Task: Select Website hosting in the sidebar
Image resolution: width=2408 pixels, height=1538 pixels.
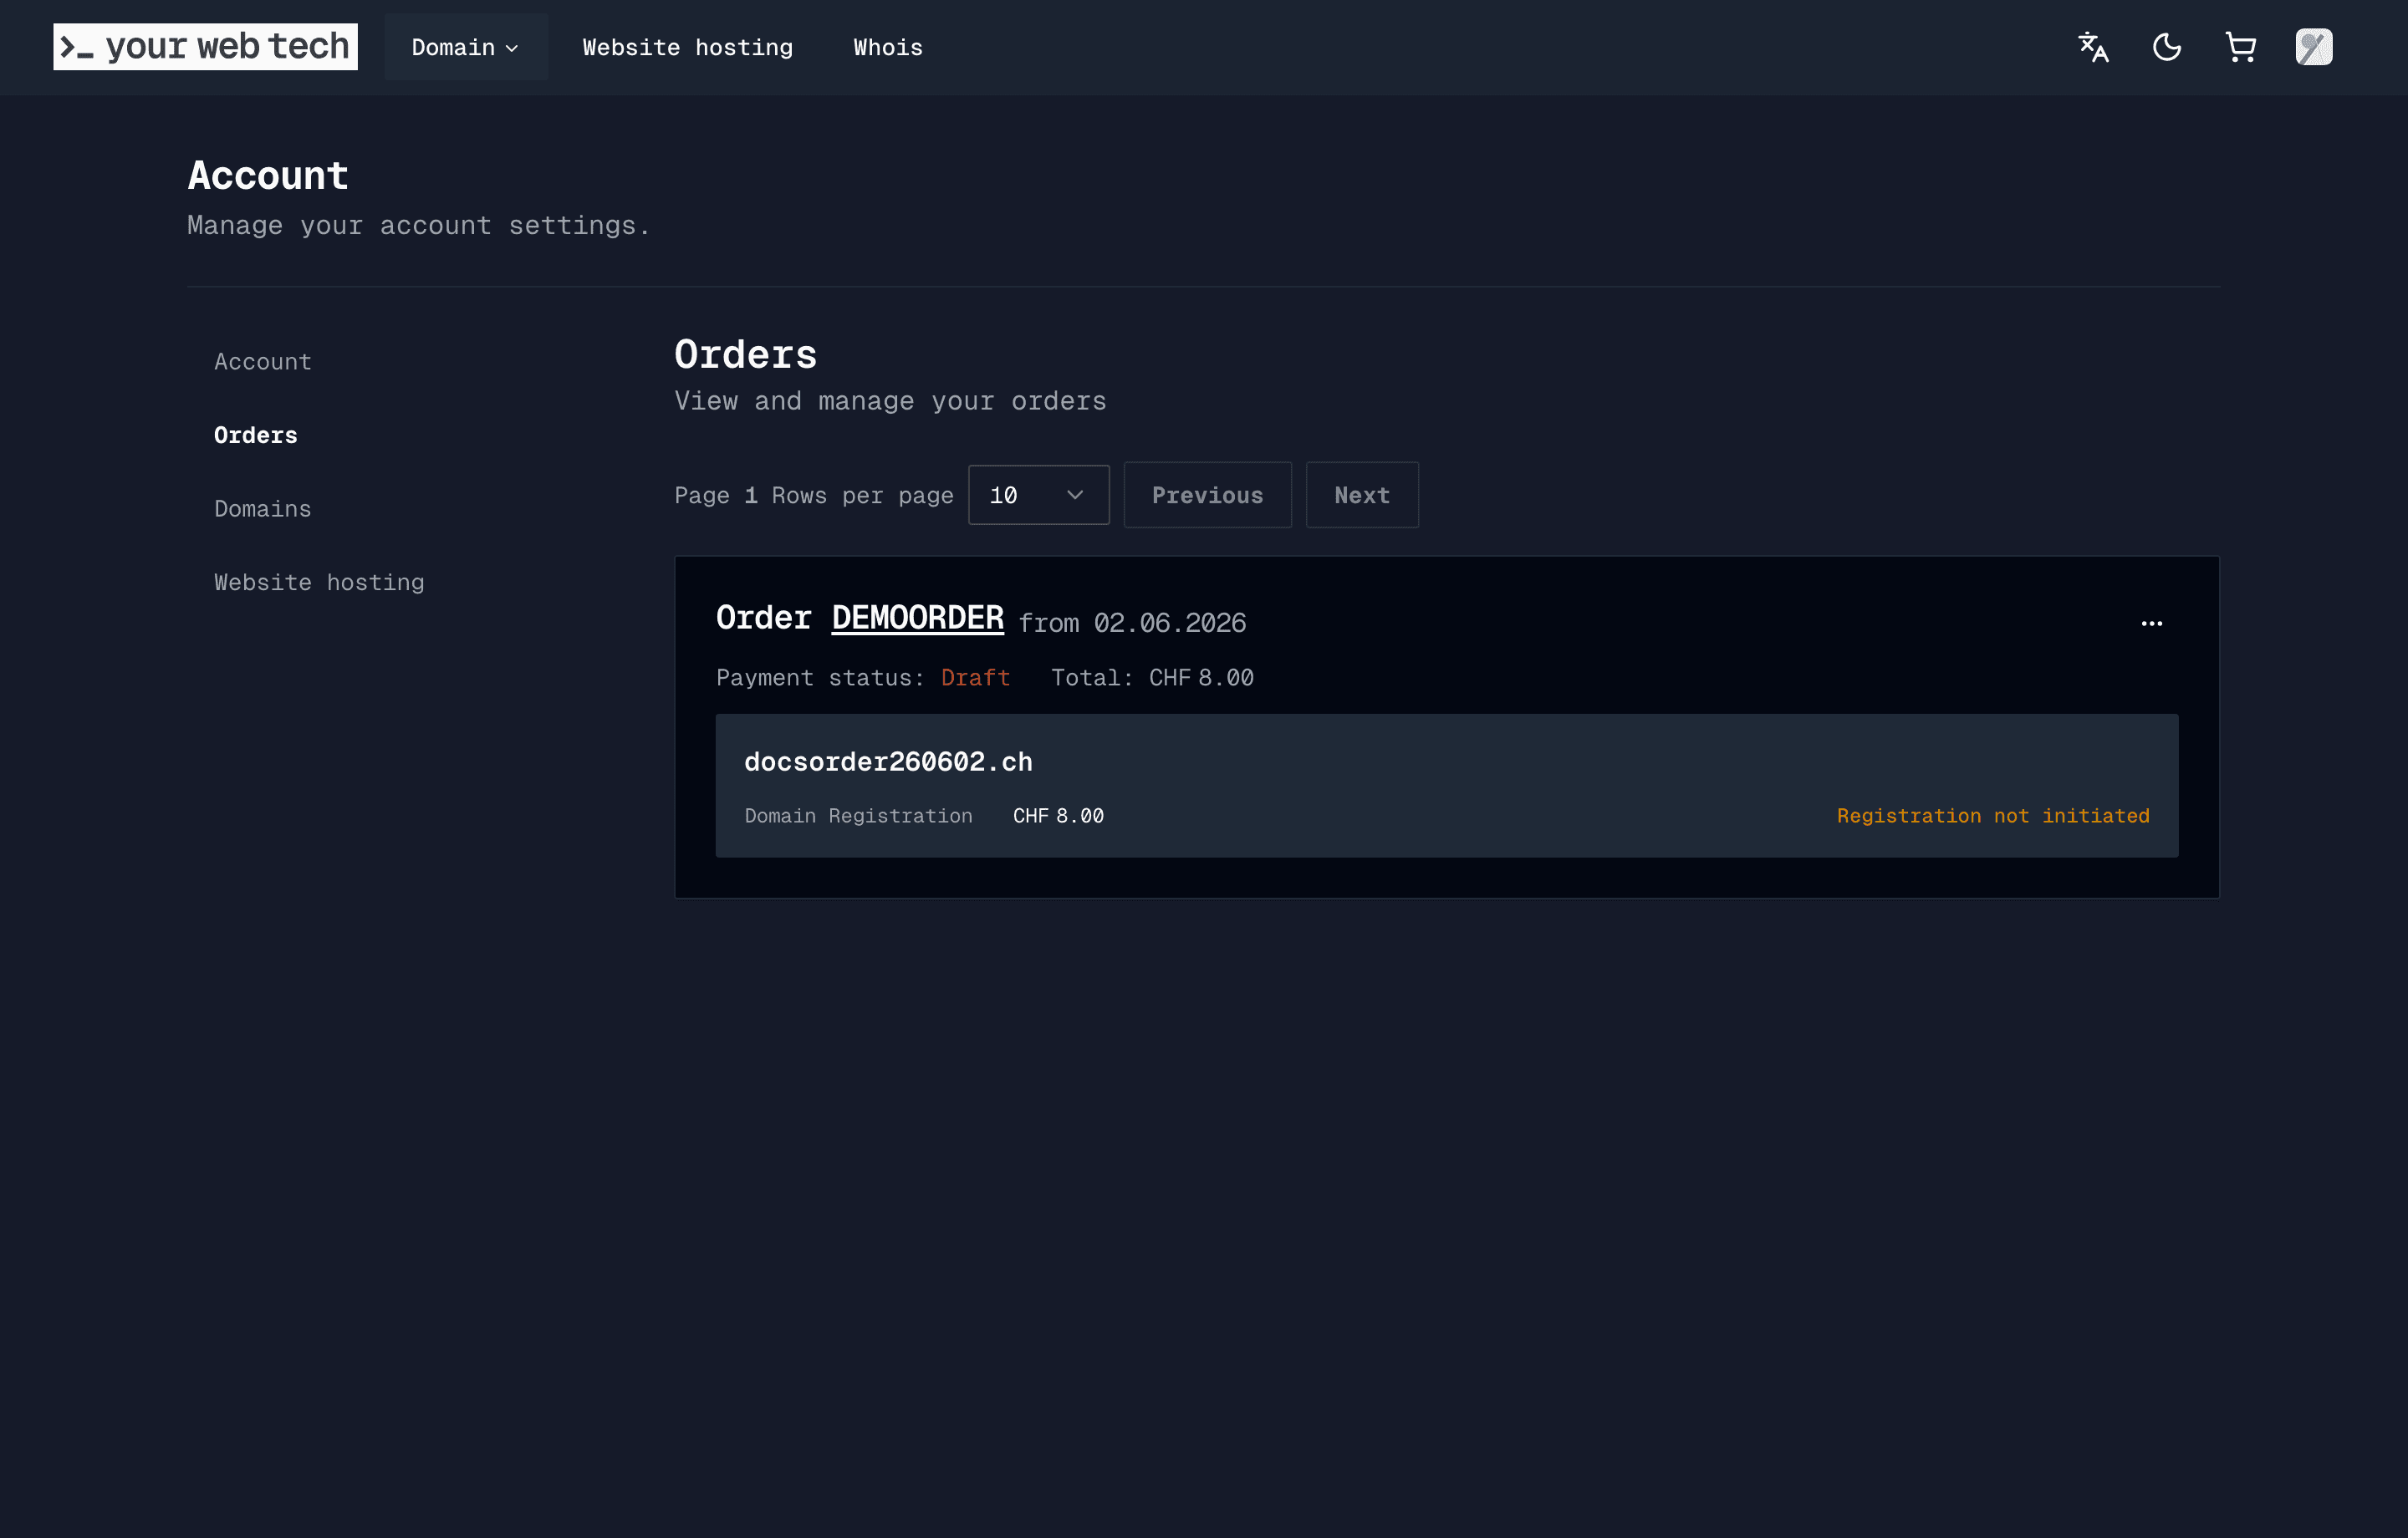Action: point(319,583)
